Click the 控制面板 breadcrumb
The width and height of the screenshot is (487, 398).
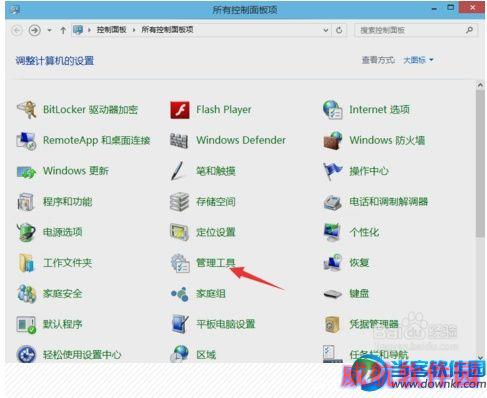[x=111, y=30]
